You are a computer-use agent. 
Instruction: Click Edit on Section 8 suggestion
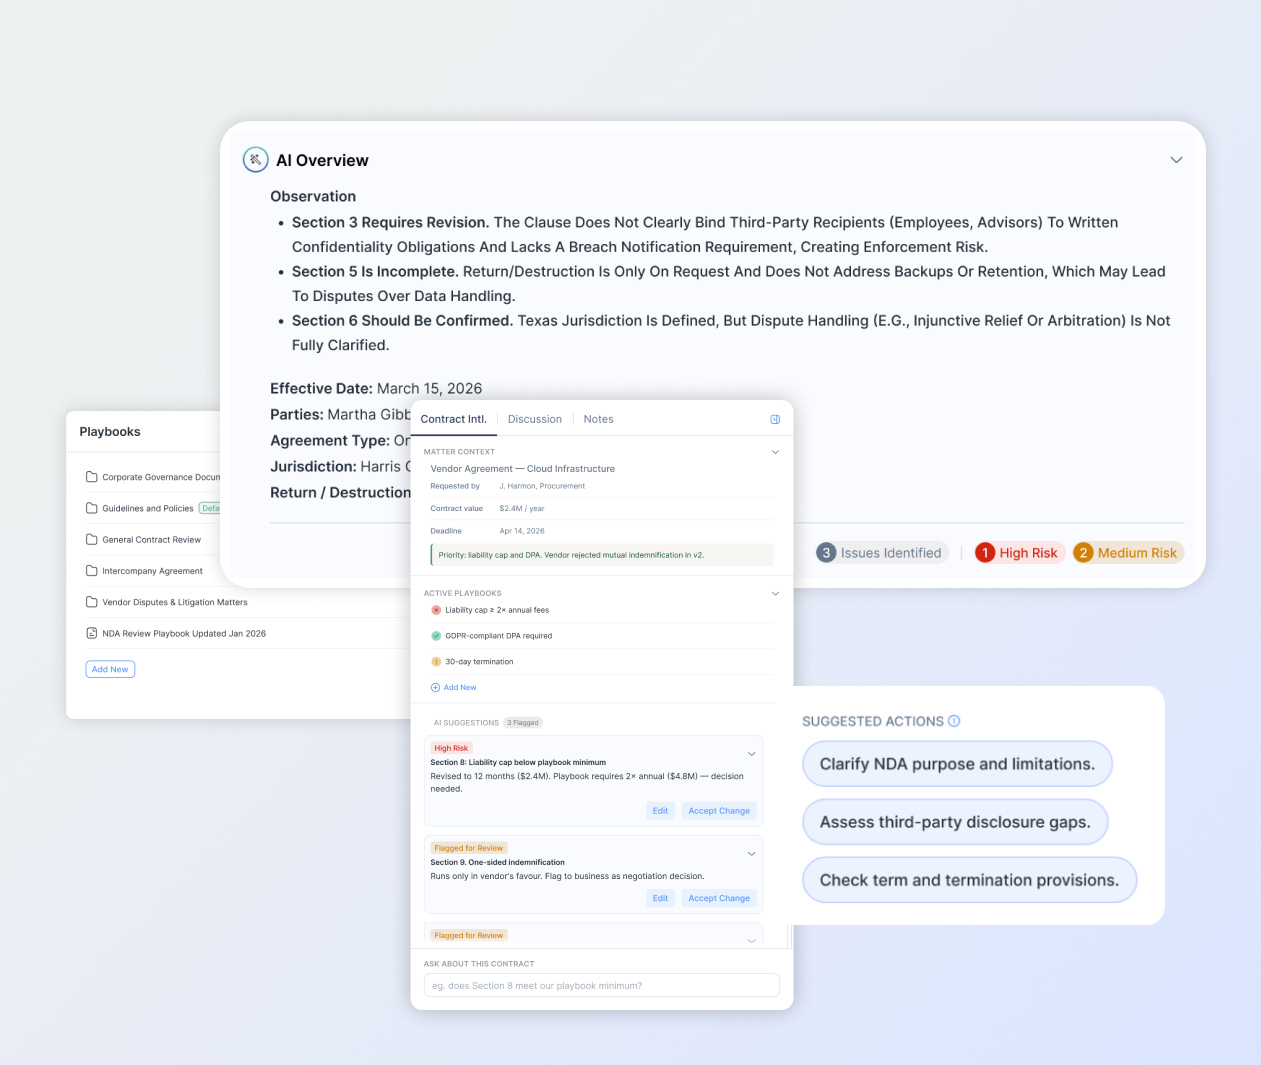[660, 811]
